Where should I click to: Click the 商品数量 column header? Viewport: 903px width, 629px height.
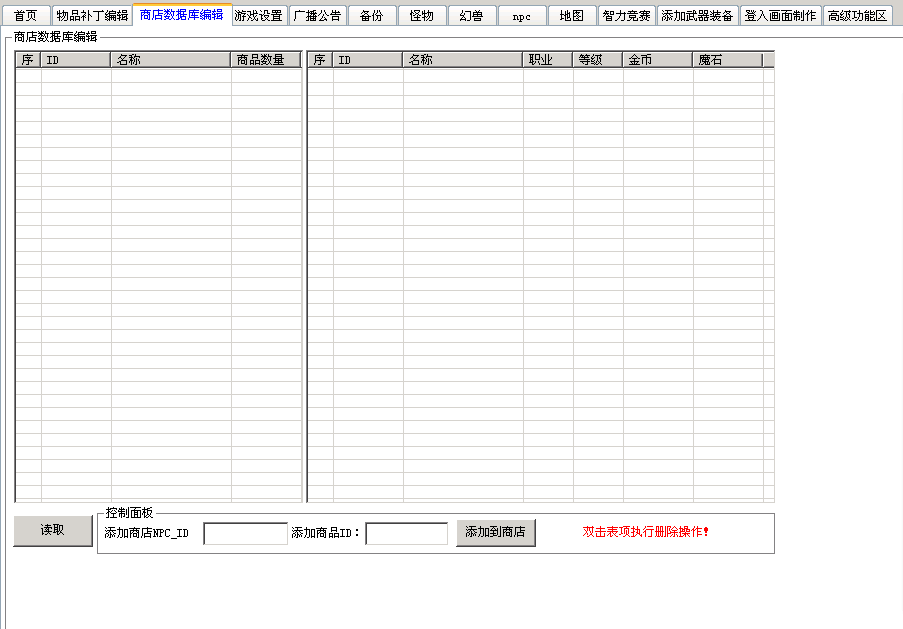[266, 60]
